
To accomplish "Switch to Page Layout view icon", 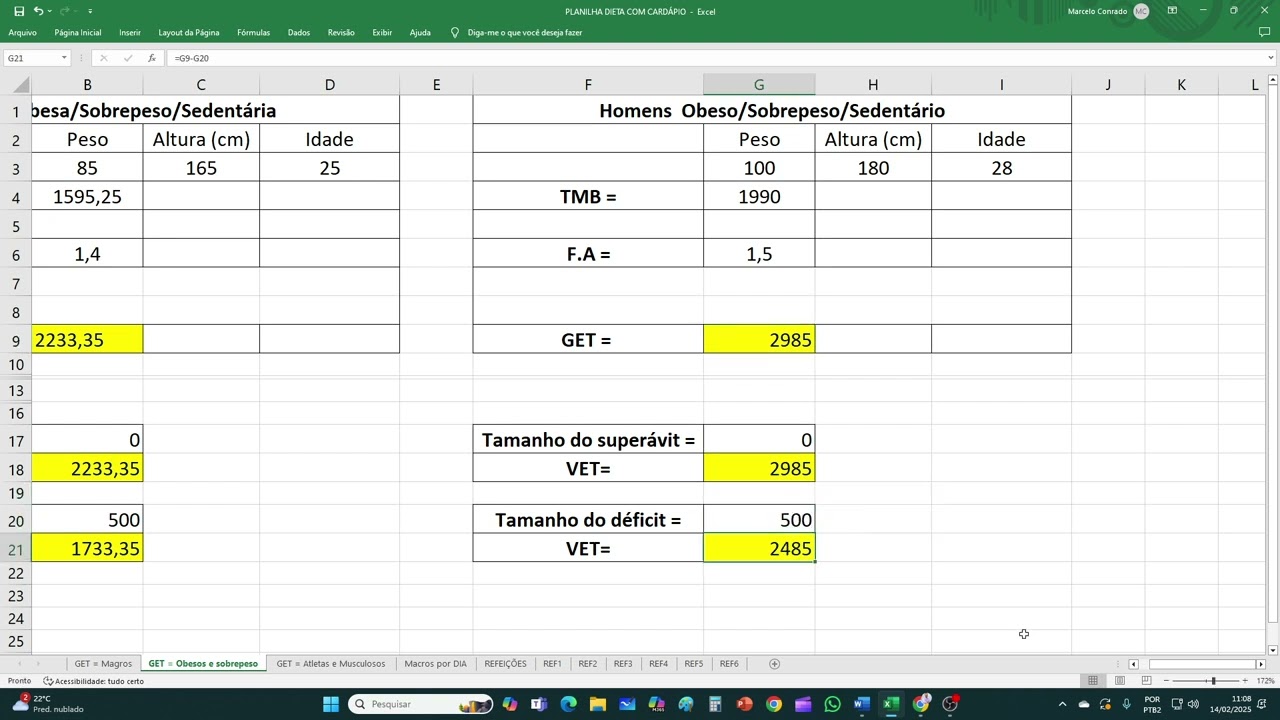I will (x=1120, y=681).
